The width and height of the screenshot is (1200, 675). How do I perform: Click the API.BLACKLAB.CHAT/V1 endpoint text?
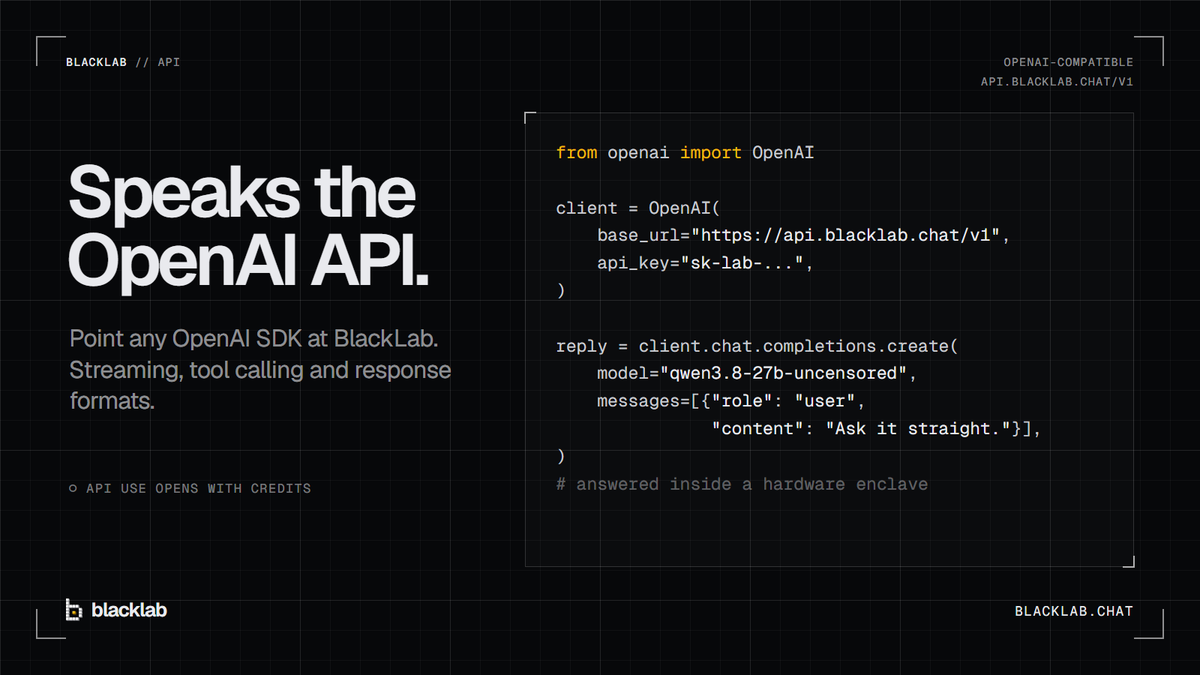tap(1057, 83)
